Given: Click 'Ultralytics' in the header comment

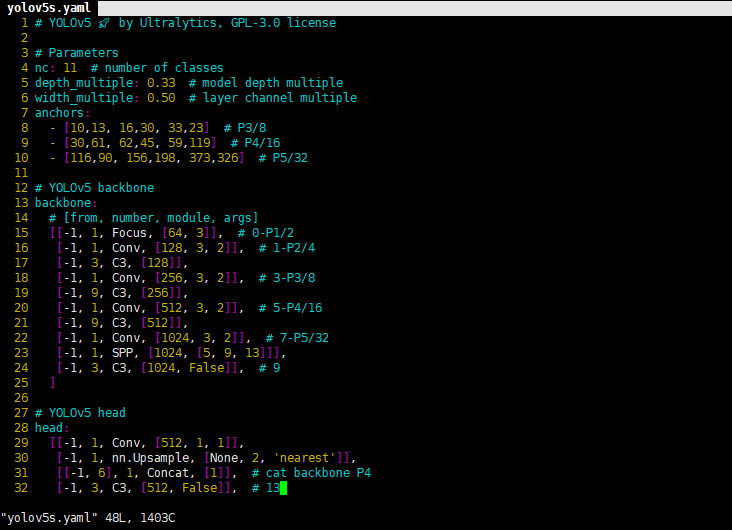Looking at the screenshot, I should 178,23.
